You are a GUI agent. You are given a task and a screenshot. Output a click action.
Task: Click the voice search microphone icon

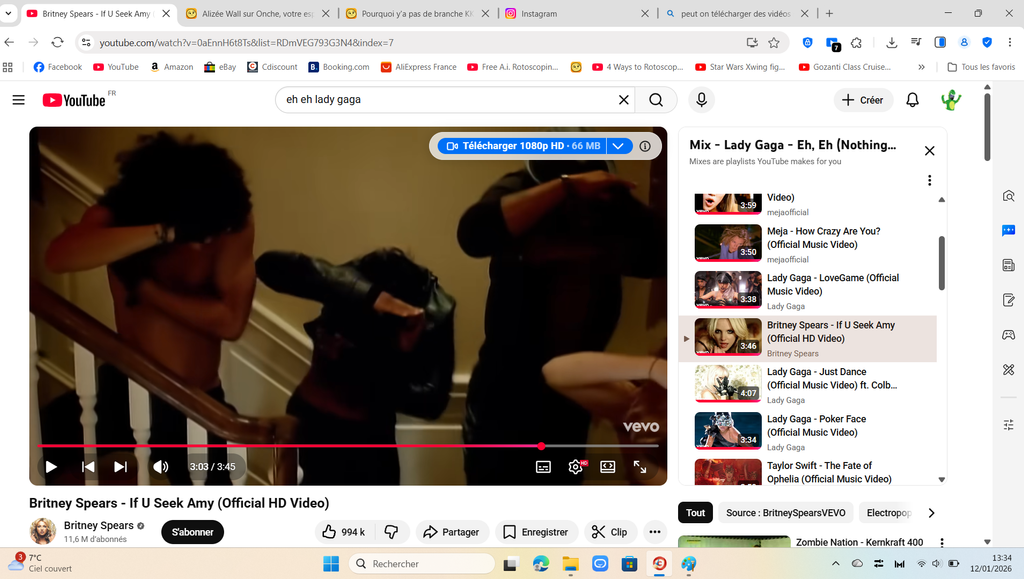701,100
